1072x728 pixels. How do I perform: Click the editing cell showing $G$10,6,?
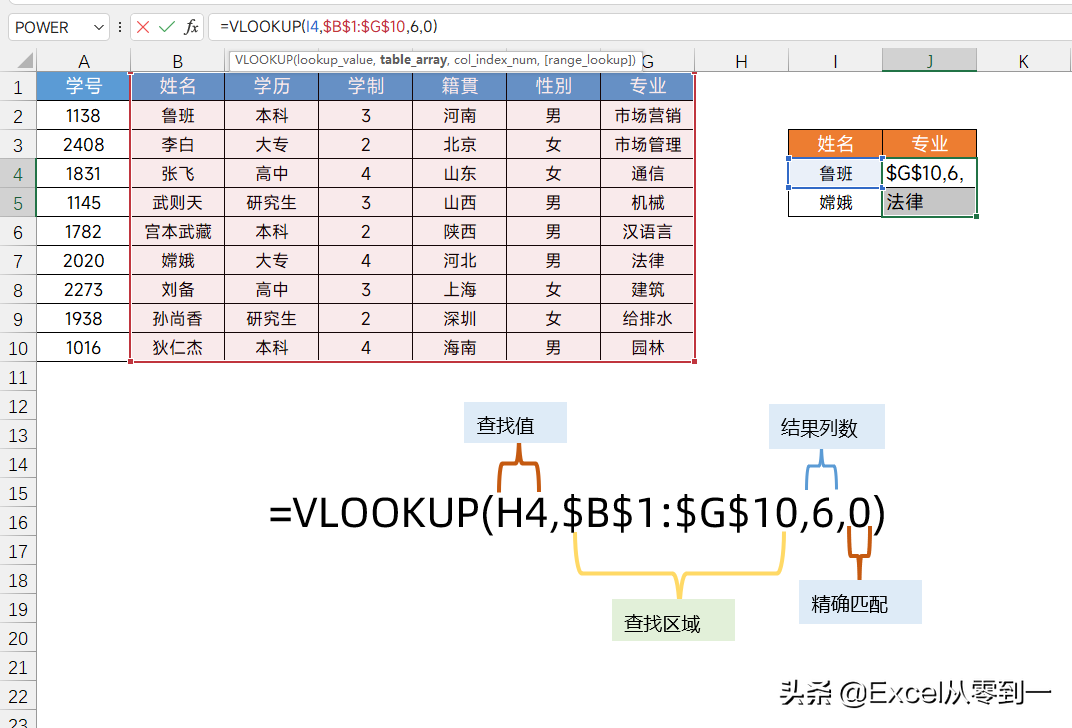click(929, 174)
